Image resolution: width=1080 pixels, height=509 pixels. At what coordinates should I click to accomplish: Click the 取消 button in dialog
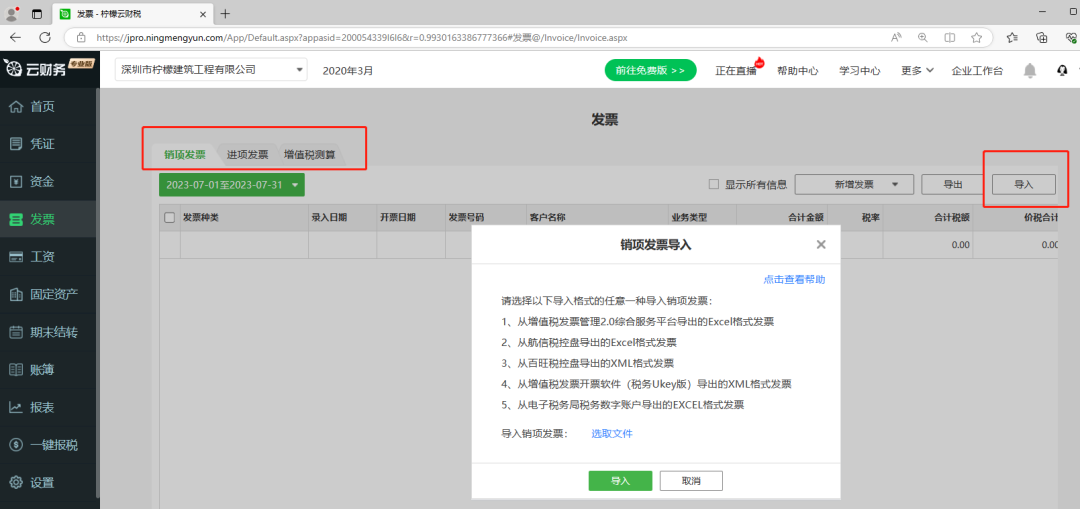coord(691,481)
